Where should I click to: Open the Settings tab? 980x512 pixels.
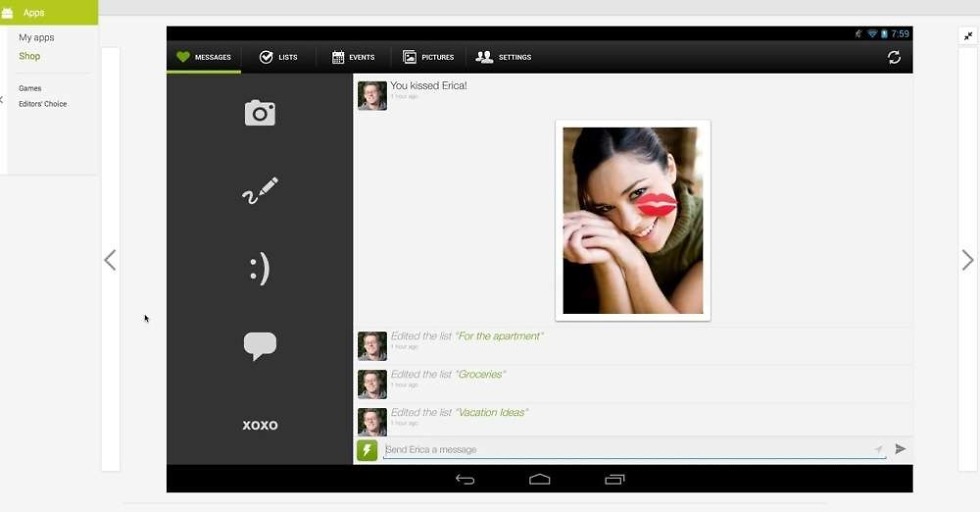point(504,57)
